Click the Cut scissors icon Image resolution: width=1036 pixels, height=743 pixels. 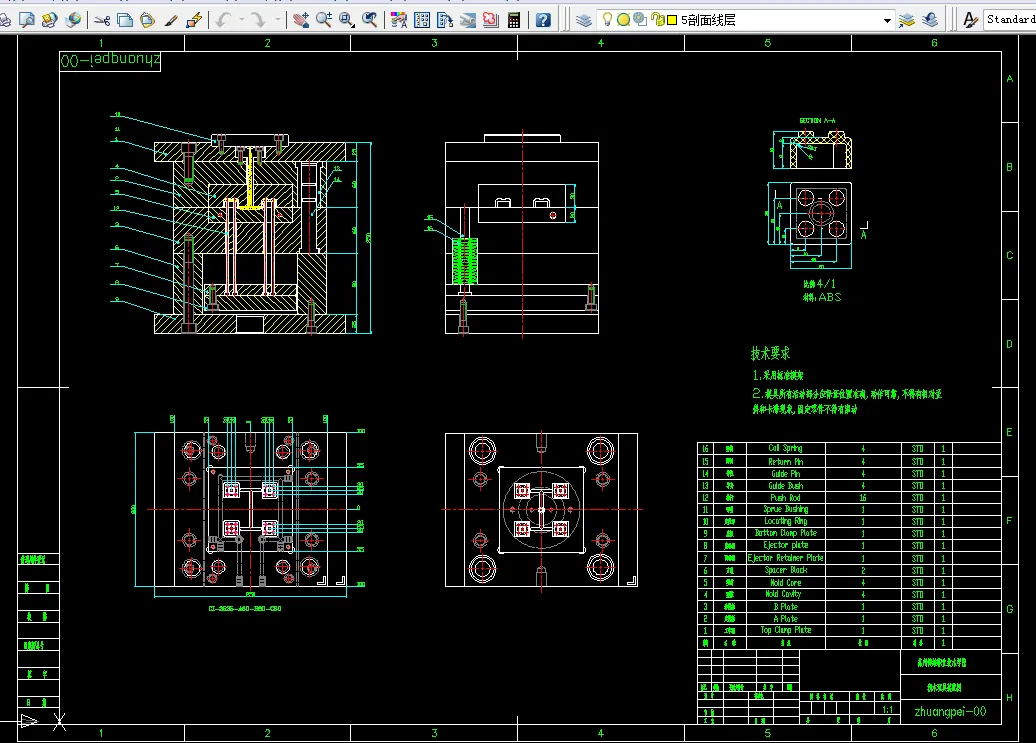(x=102, y=19)
